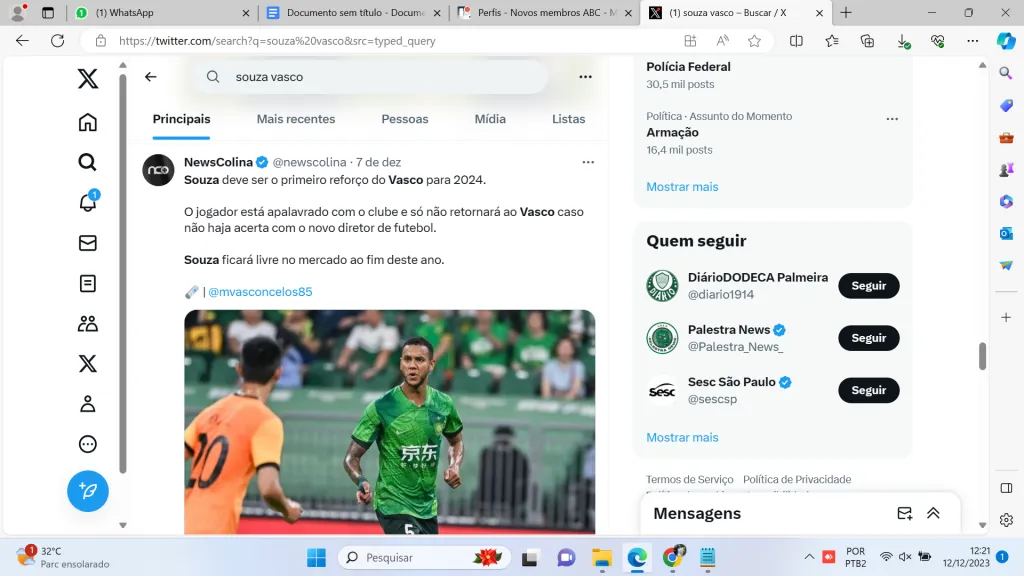This screenshot has height=576, width=1024.
Task: Switch to the Pessoas tab
Action: click(405, 119)
